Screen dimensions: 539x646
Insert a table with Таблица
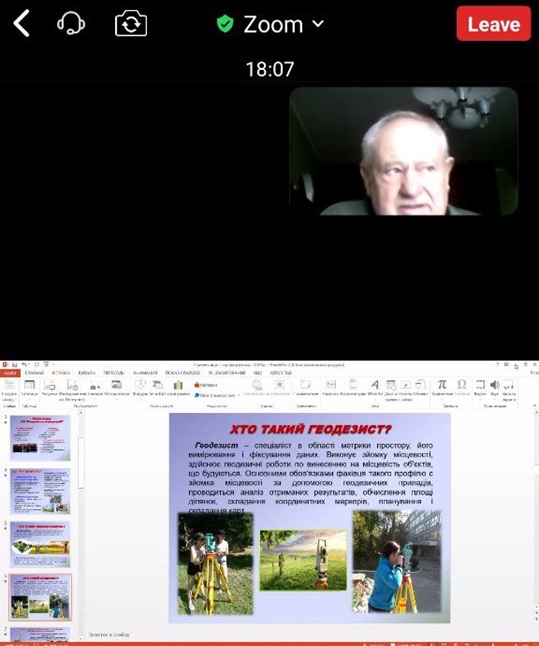pos(29,388)
